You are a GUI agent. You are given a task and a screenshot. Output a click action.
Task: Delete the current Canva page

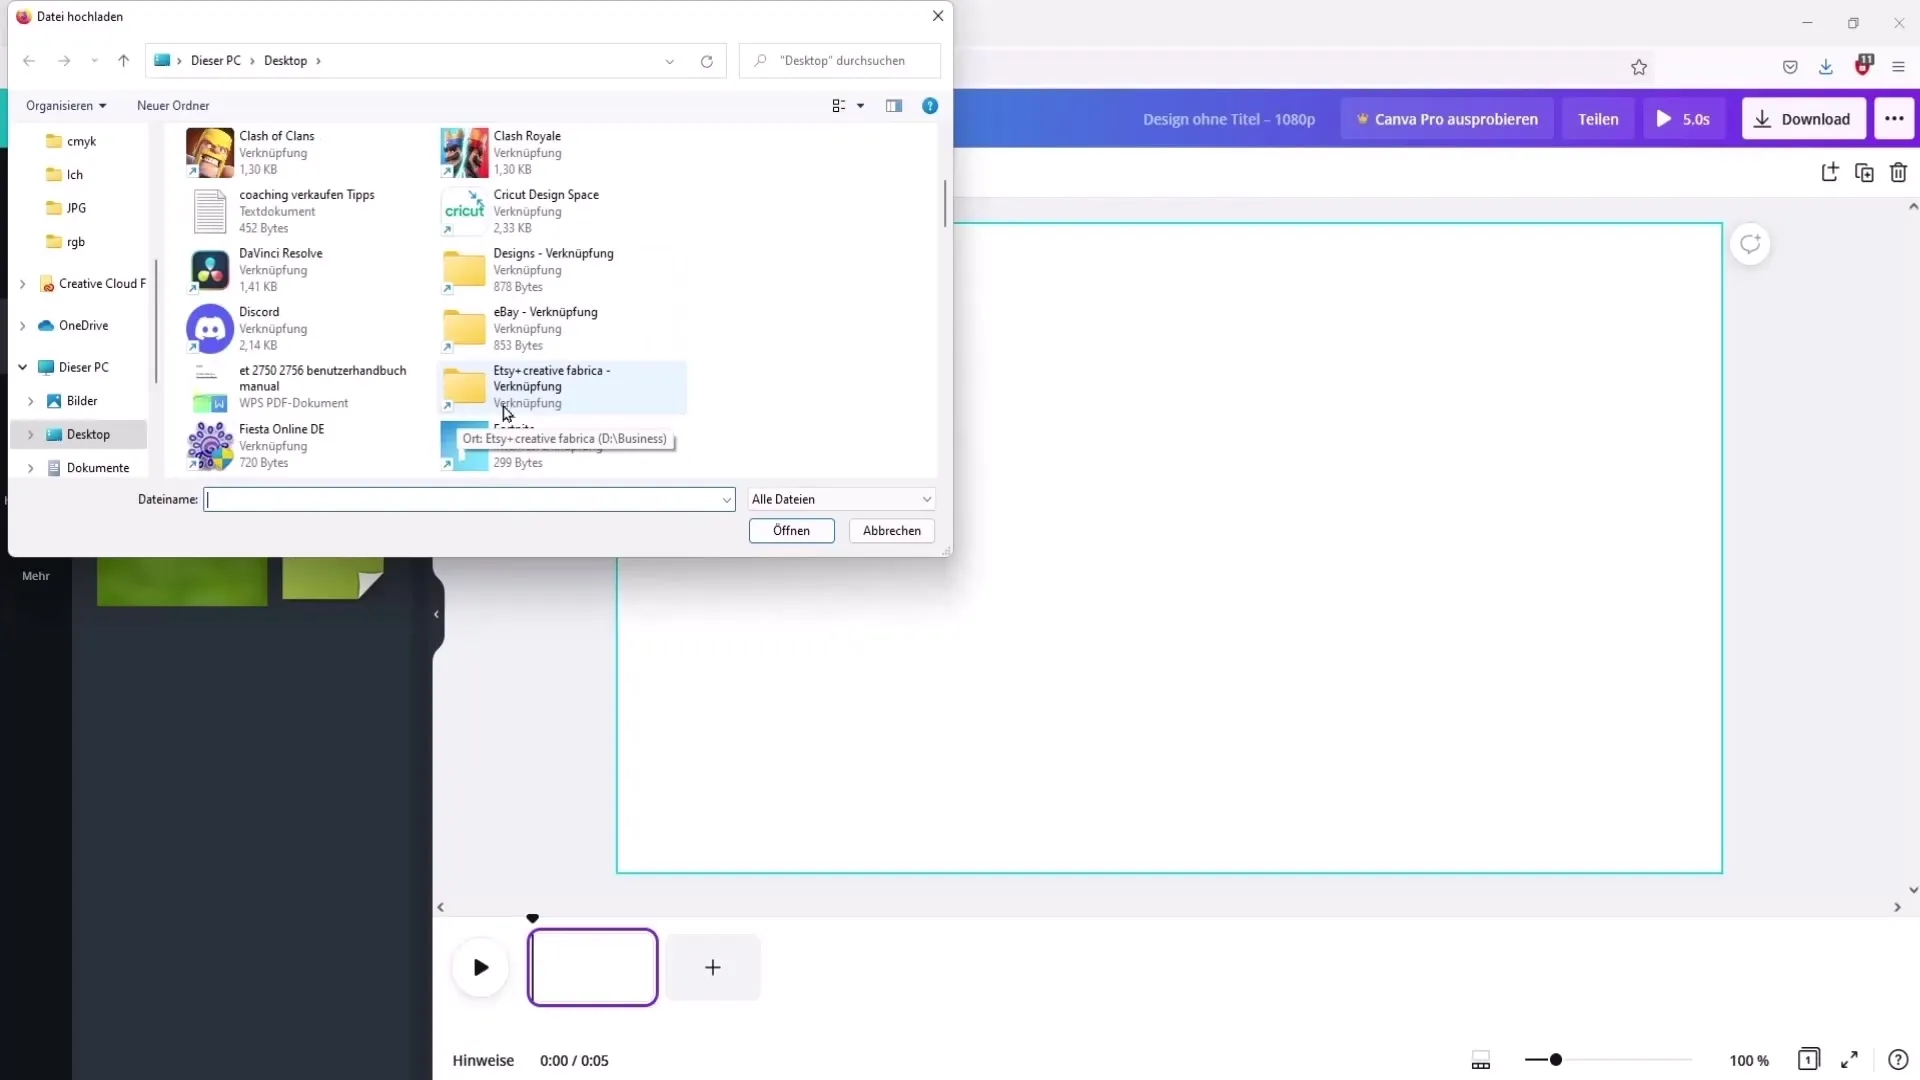click(1898, 173)
